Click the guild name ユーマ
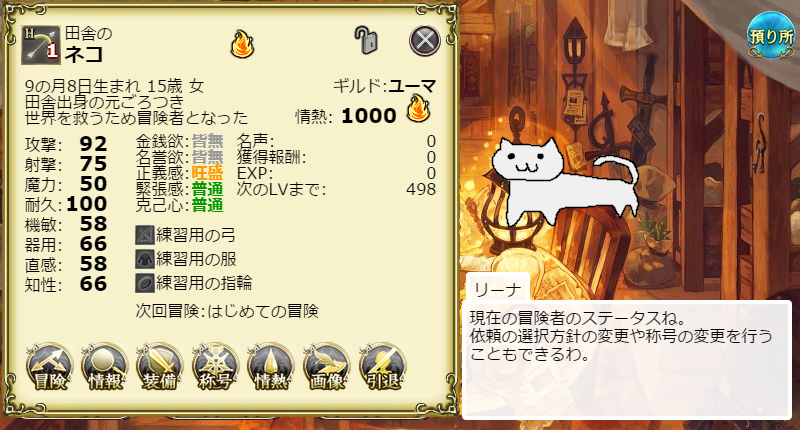 coord(412,86)
